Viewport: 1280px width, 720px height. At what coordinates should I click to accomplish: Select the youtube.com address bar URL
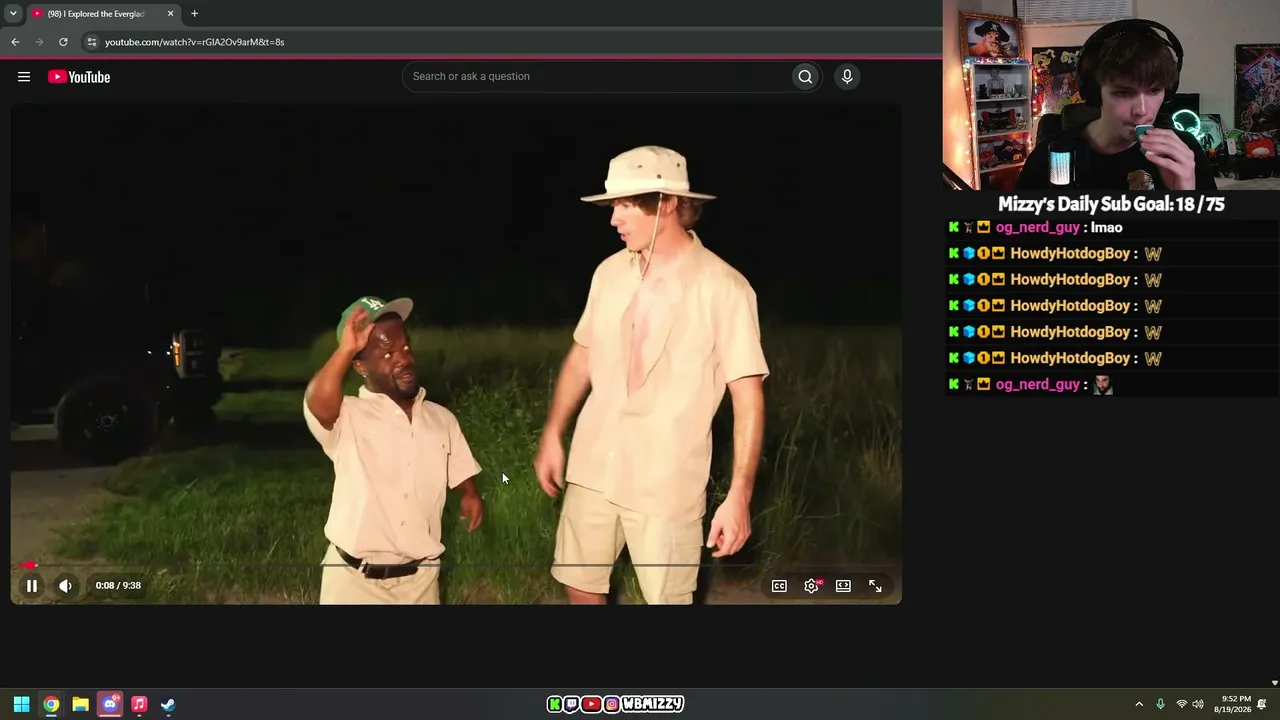[x=195, y=42]
